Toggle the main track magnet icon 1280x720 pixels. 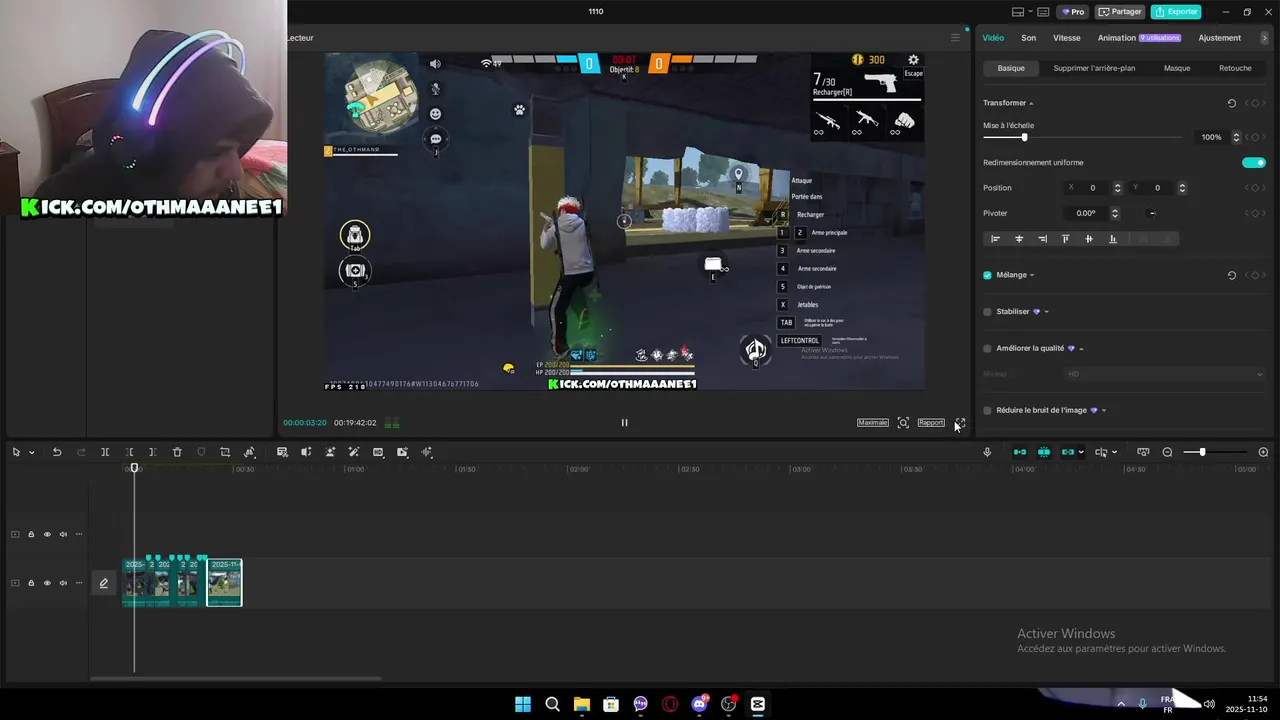tap(1020, 452)
